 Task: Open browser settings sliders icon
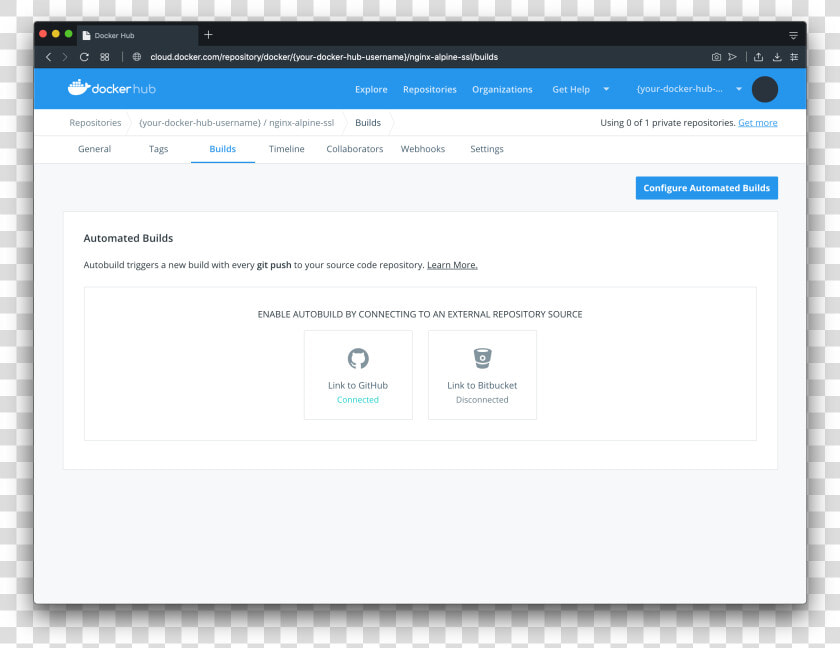794,57
